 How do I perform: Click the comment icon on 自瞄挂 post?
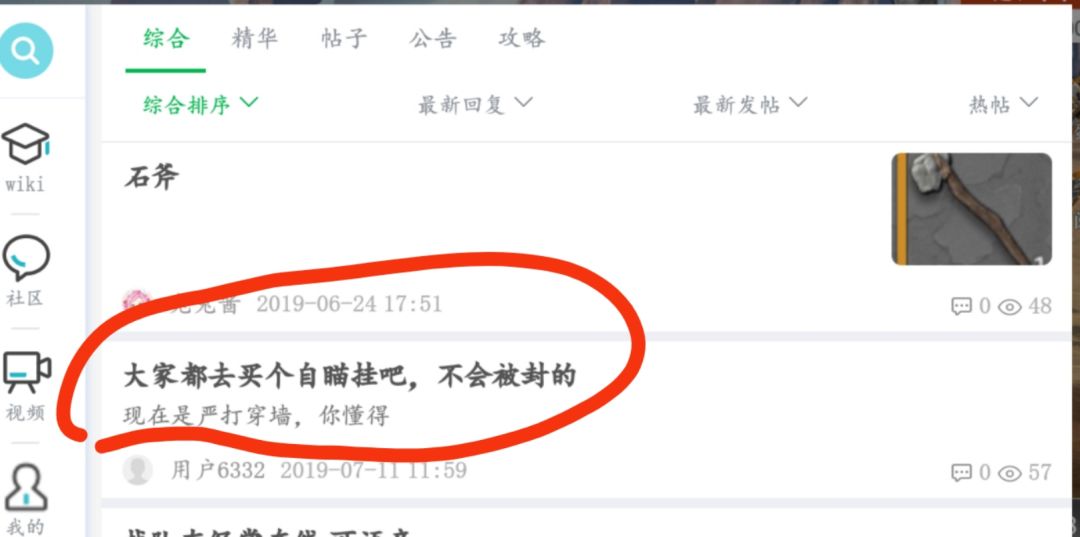coord(961,473)
